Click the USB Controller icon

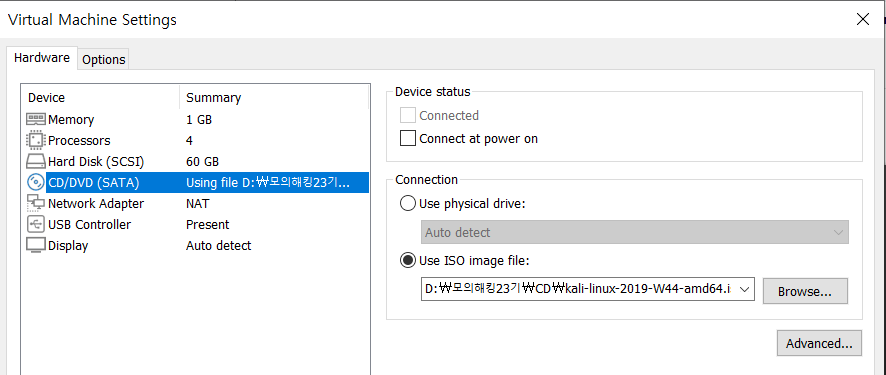tap(36, 224)
